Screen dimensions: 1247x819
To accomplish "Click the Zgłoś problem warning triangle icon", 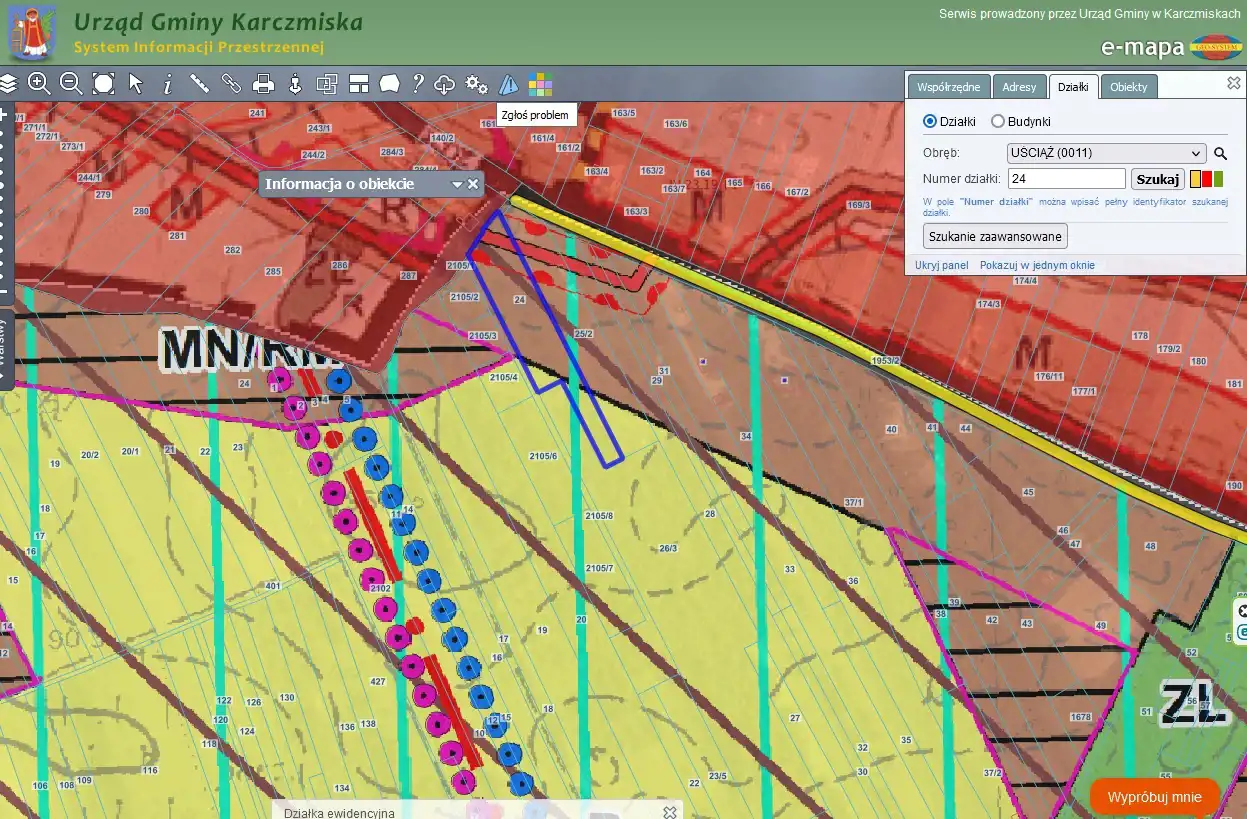I will pos(509,85).
